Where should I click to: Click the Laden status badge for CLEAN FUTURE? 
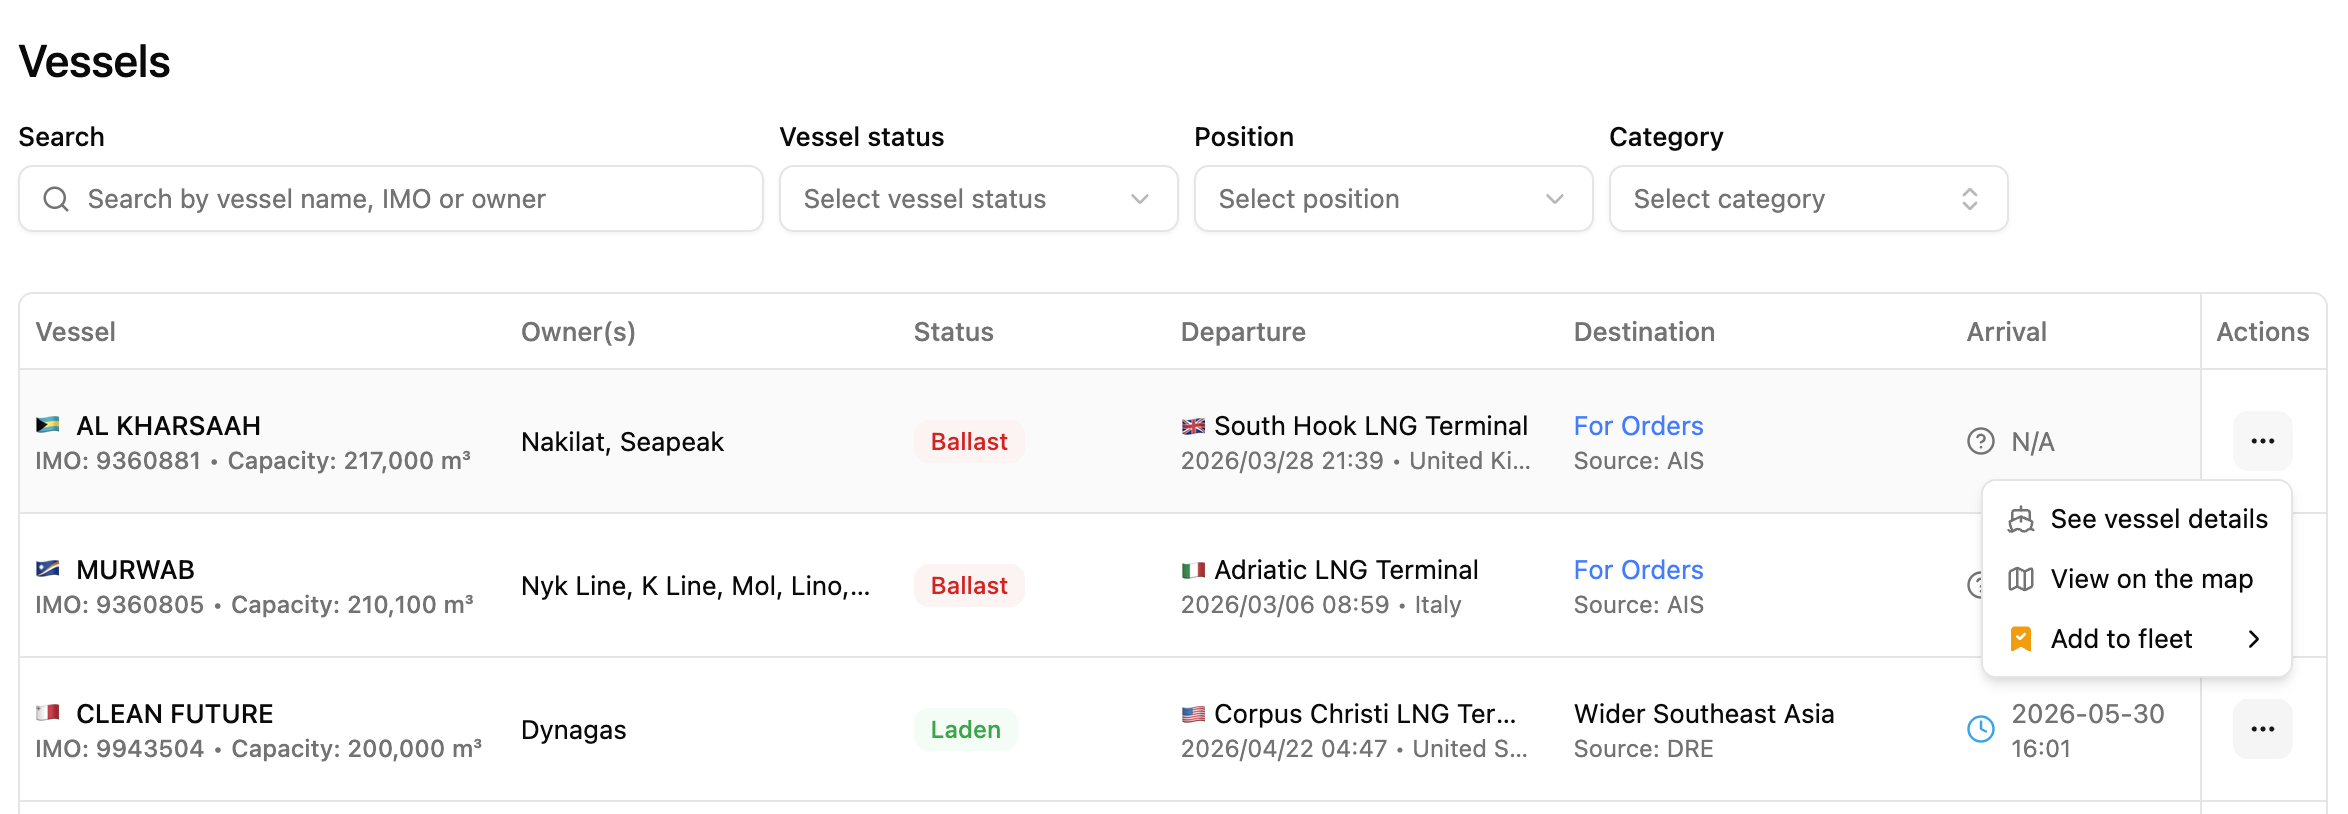point(965,729)
